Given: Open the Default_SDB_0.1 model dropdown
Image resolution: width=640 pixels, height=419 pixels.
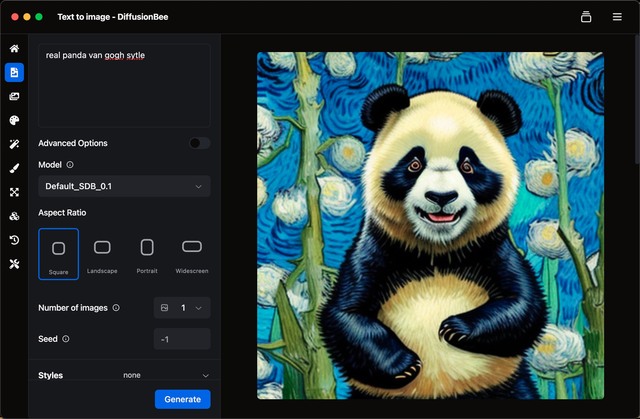Looking at the screenshot, I should click(124, 186).
